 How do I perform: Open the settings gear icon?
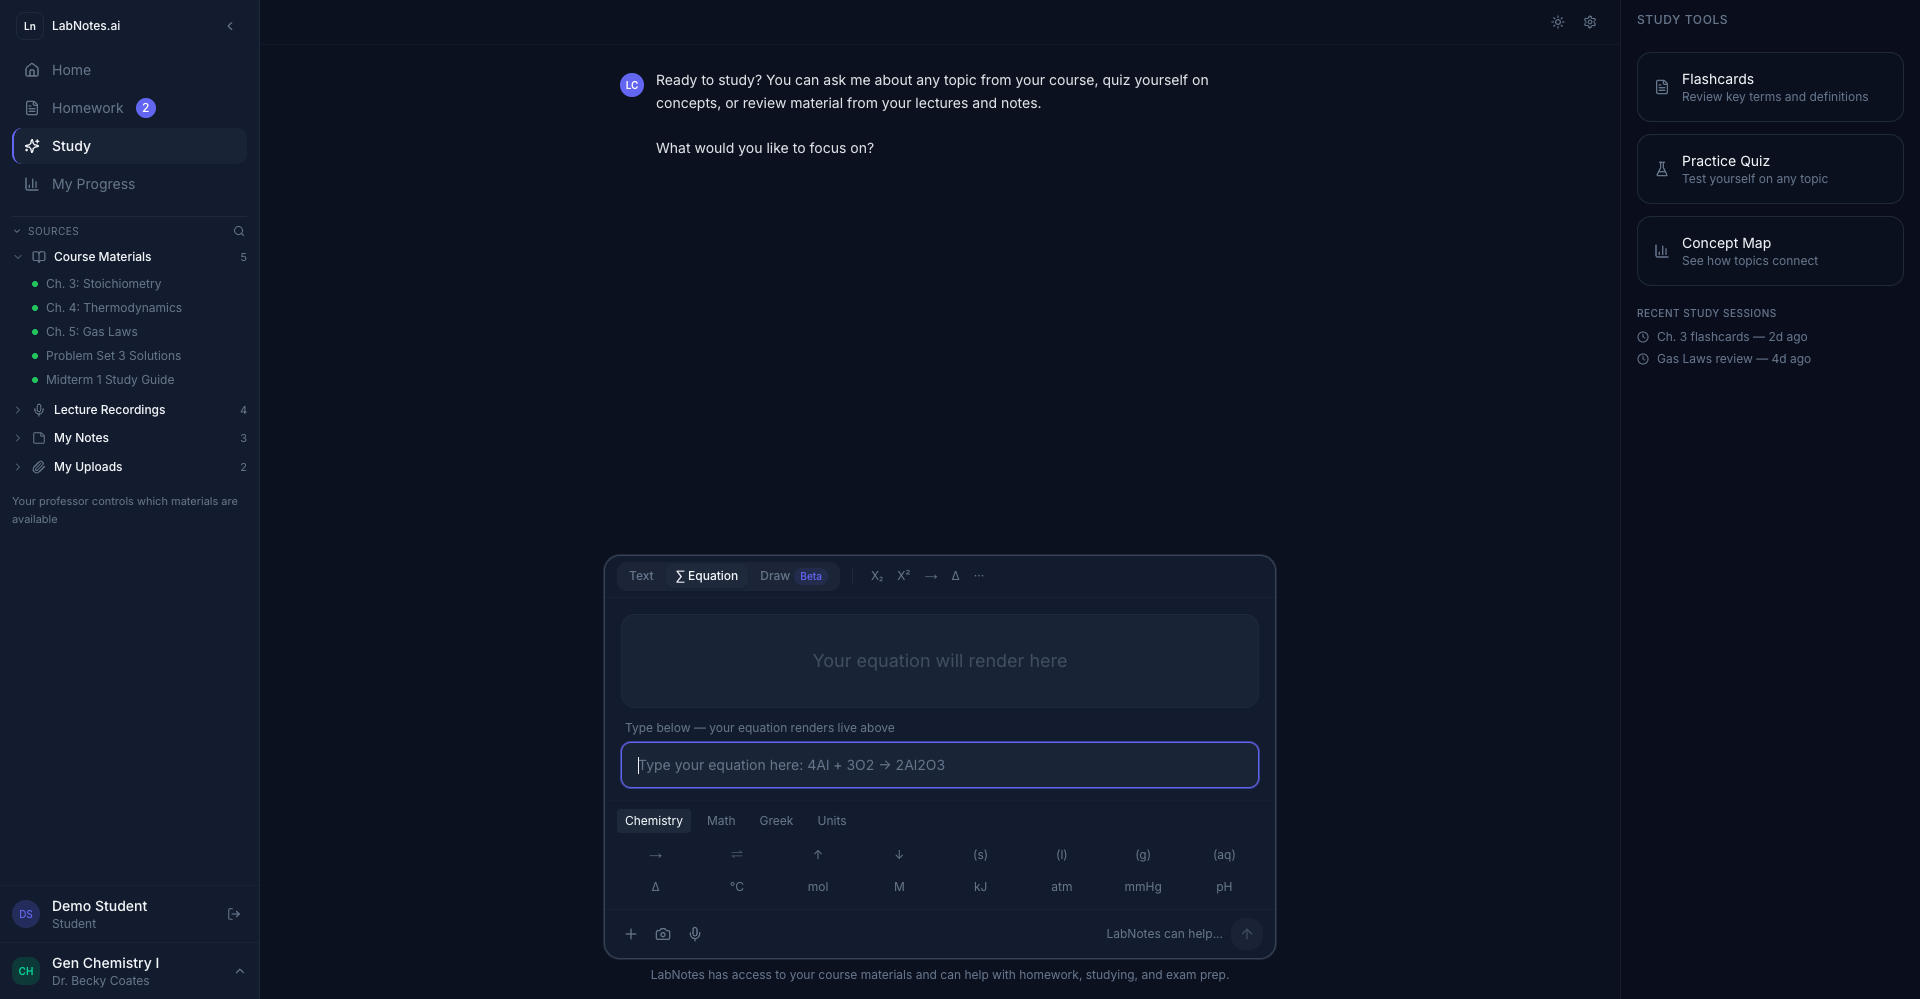(x=1590, y=22)
